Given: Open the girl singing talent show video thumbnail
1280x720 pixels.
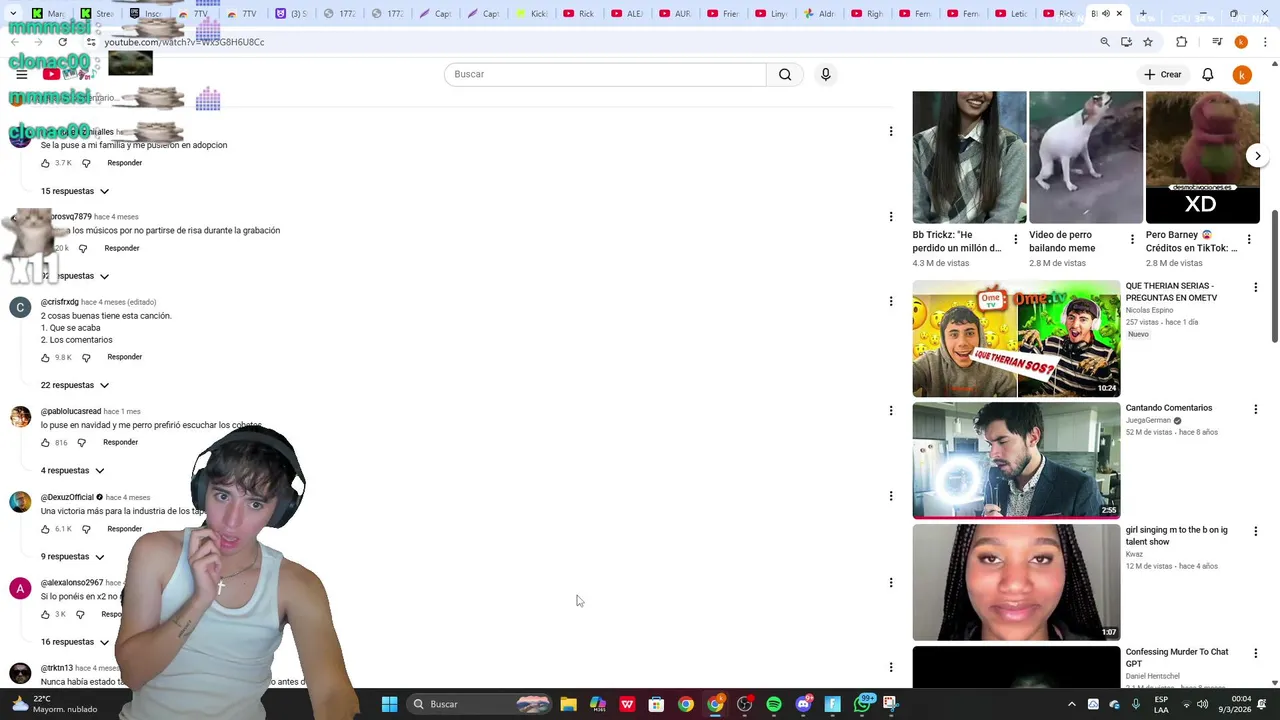Looking at the screenshot, I should coord(1016,582).
